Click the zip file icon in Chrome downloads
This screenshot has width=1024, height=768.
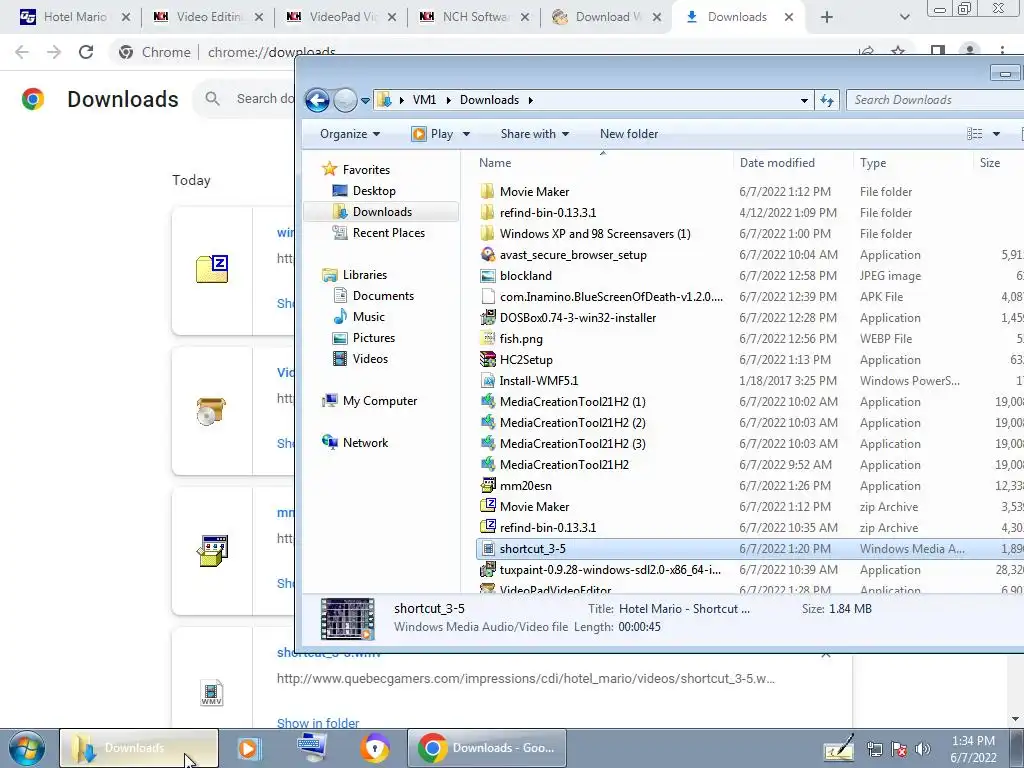click(212, 269)
